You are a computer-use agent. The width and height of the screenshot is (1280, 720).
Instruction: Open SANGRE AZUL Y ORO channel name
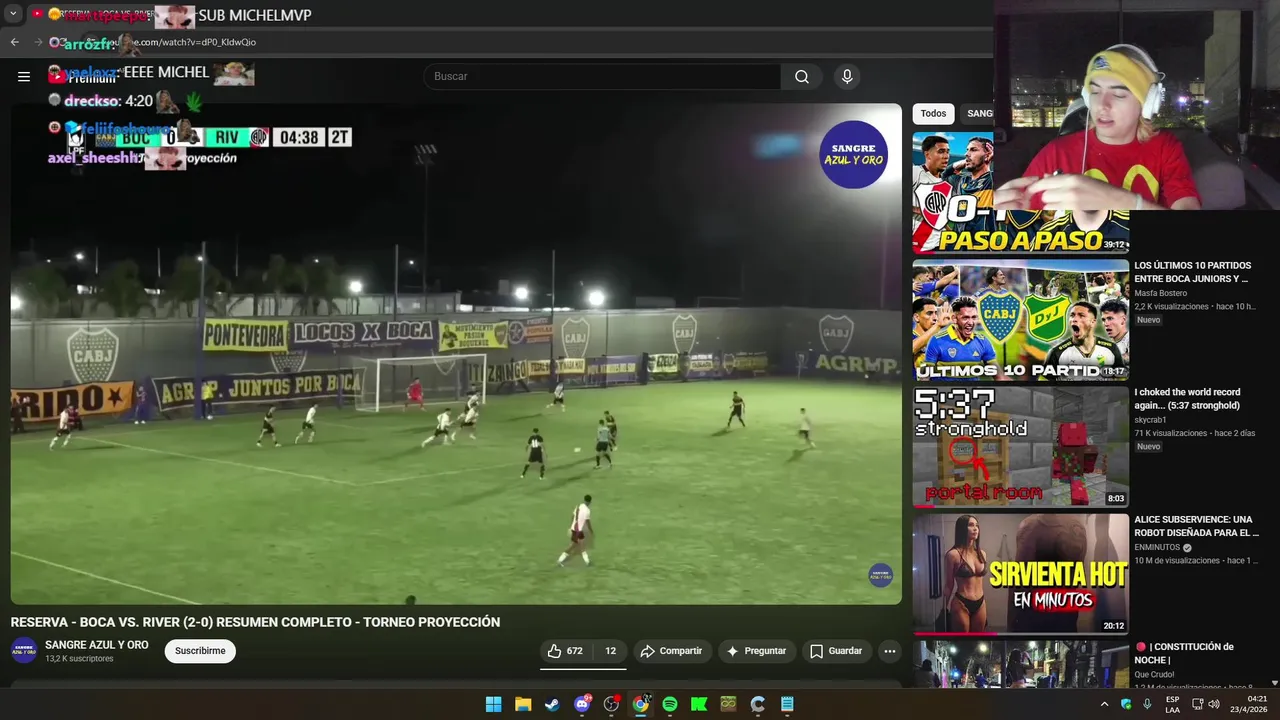click(97, 645)
